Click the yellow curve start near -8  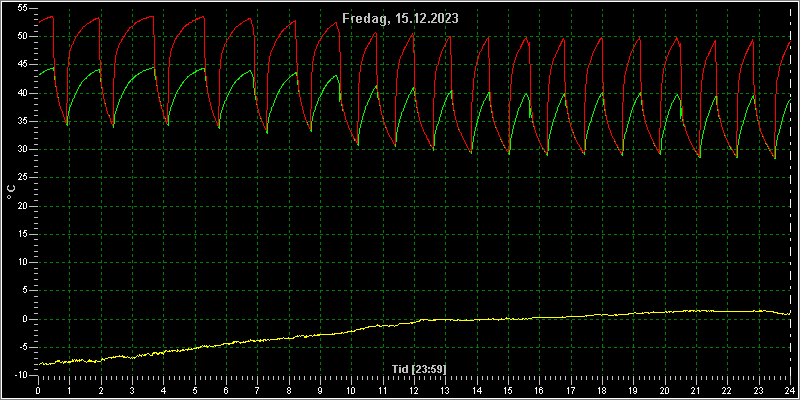point(40,364)
